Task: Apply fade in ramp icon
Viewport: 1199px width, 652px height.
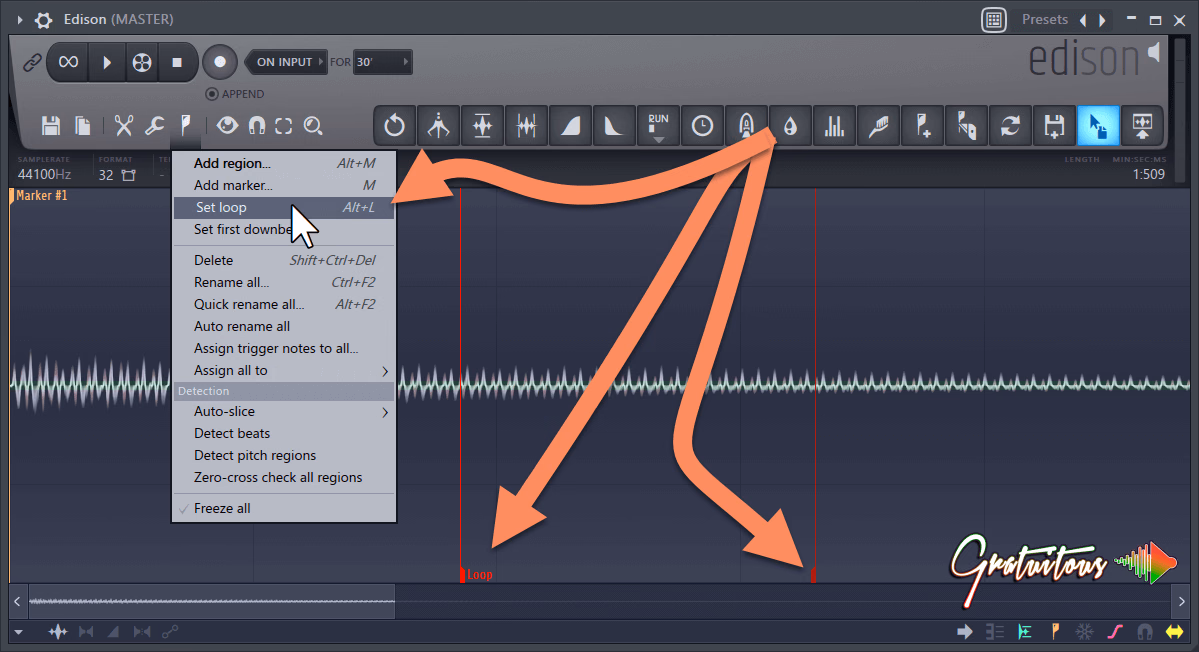Action: [570, 125]
